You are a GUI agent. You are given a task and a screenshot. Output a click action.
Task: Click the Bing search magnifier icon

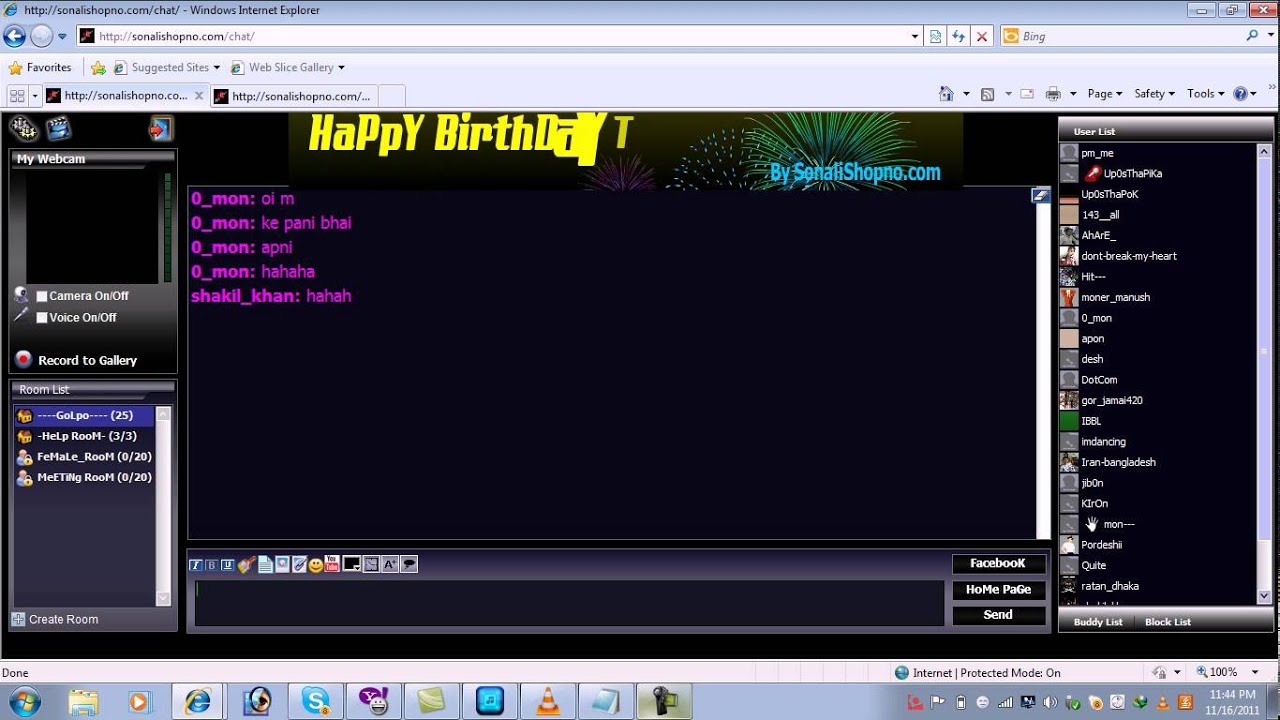[1253, 36]
